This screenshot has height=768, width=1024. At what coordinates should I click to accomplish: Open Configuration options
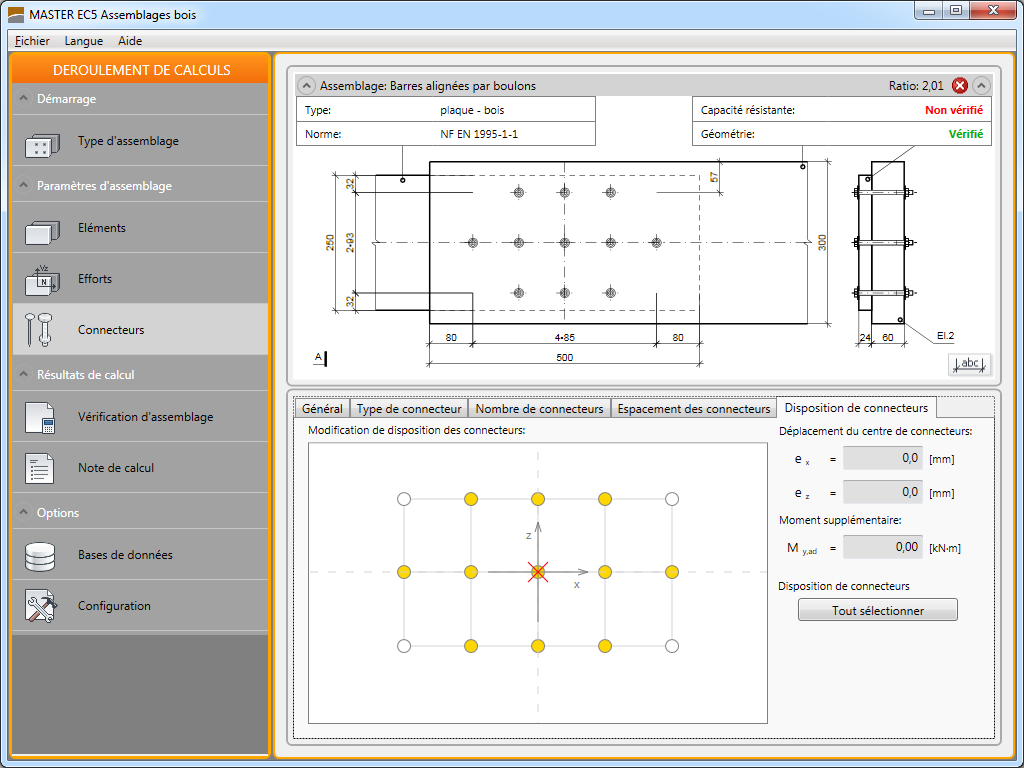coord(140,605)
